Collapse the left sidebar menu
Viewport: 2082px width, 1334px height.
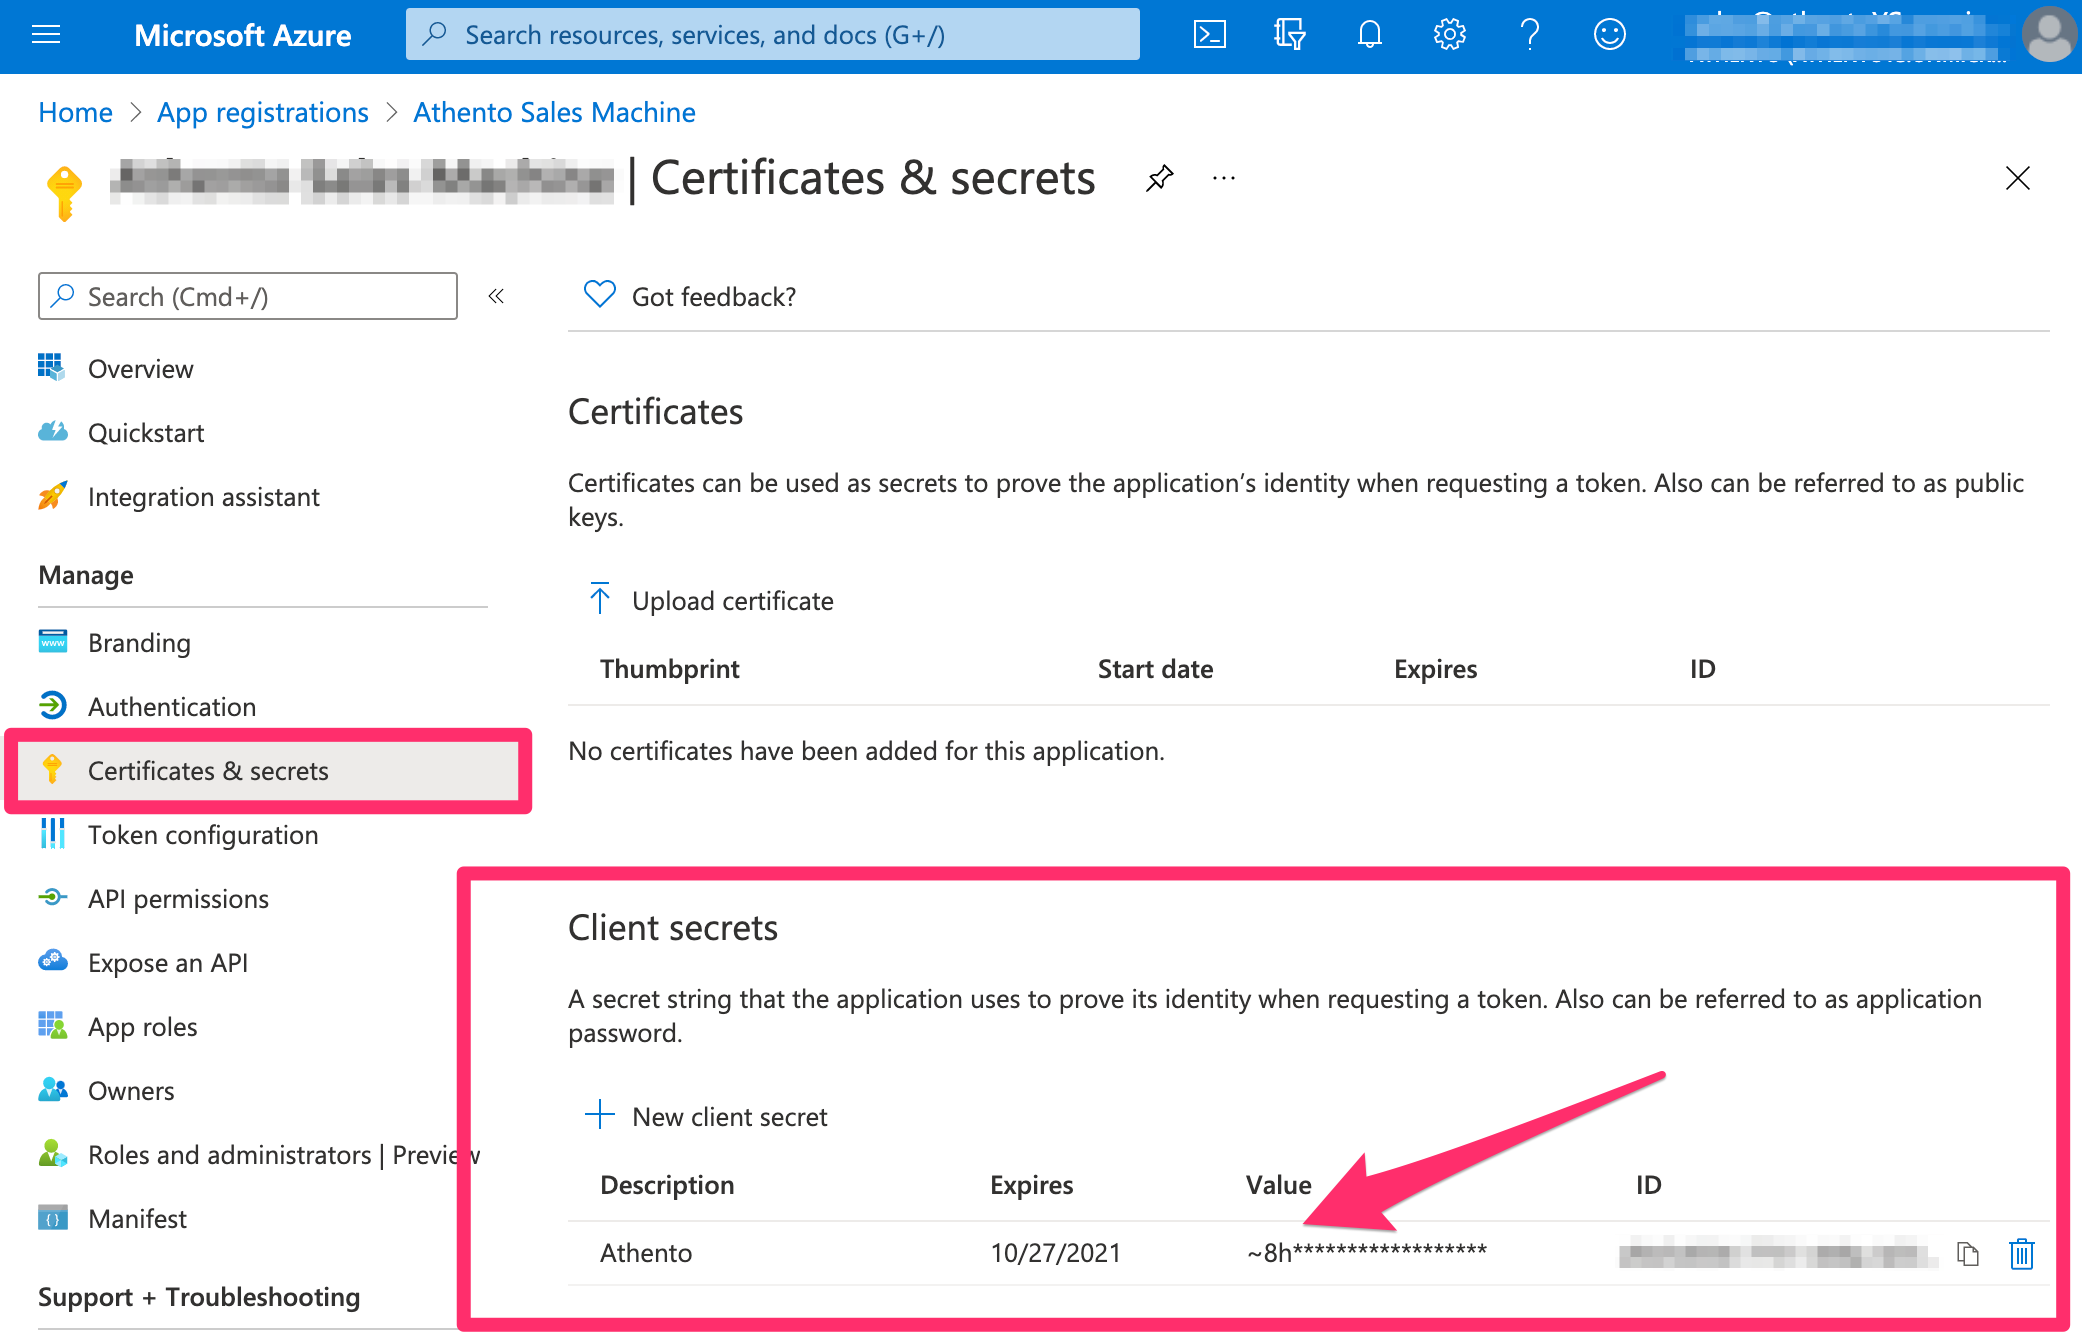(x=496, y=296)
